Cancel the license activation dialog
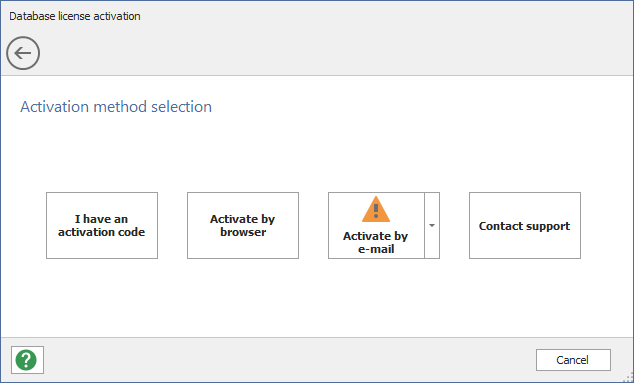 573,360
